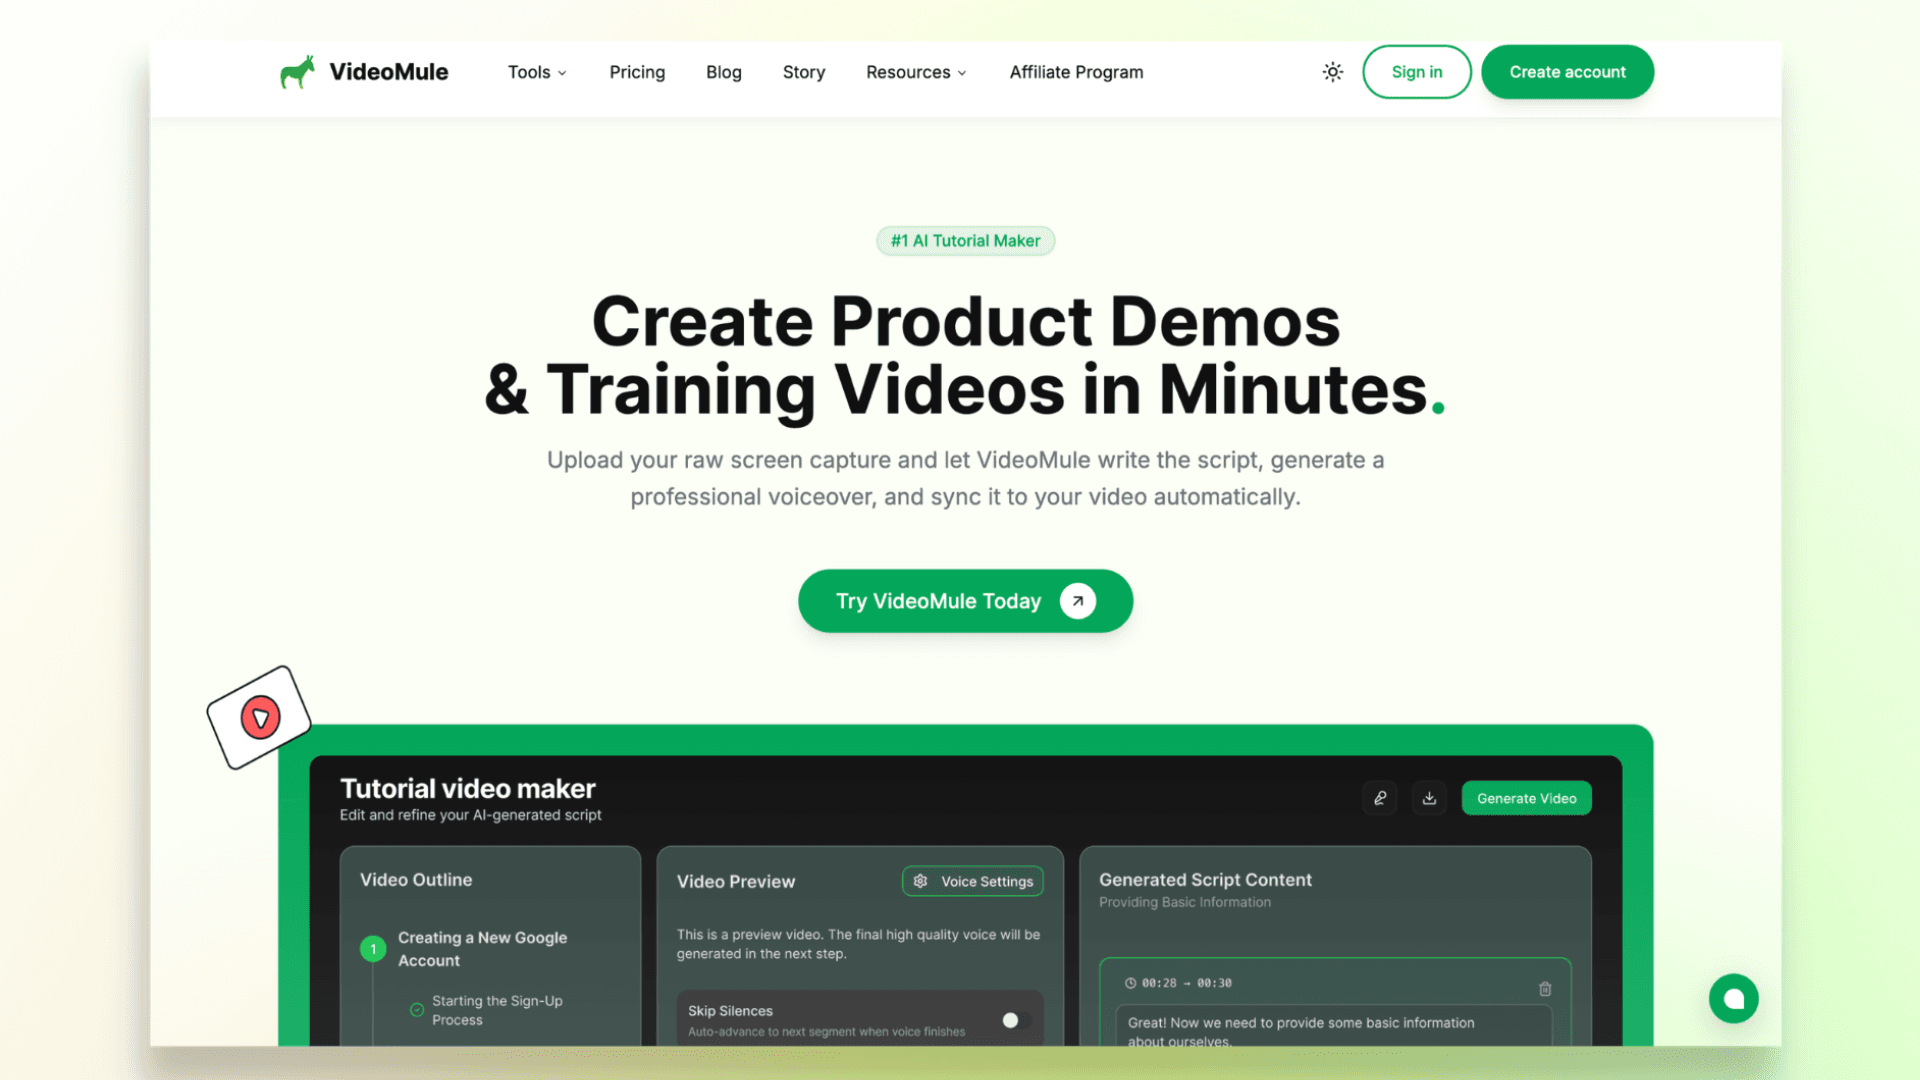The image size is (1920, 1080).
Task: Select Starting the Sign-Up Process sub-step
Action: tap(497, 1010)
